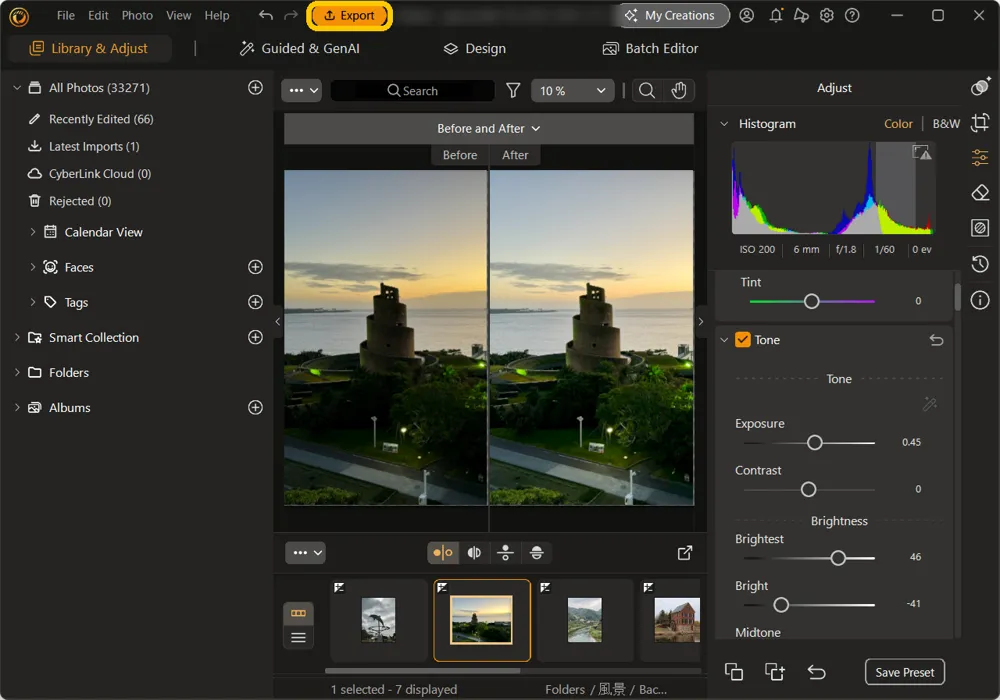Switch to Guided & GenAI tab
The width and height of the screenshot is (1000, 700).
[299, 48]
